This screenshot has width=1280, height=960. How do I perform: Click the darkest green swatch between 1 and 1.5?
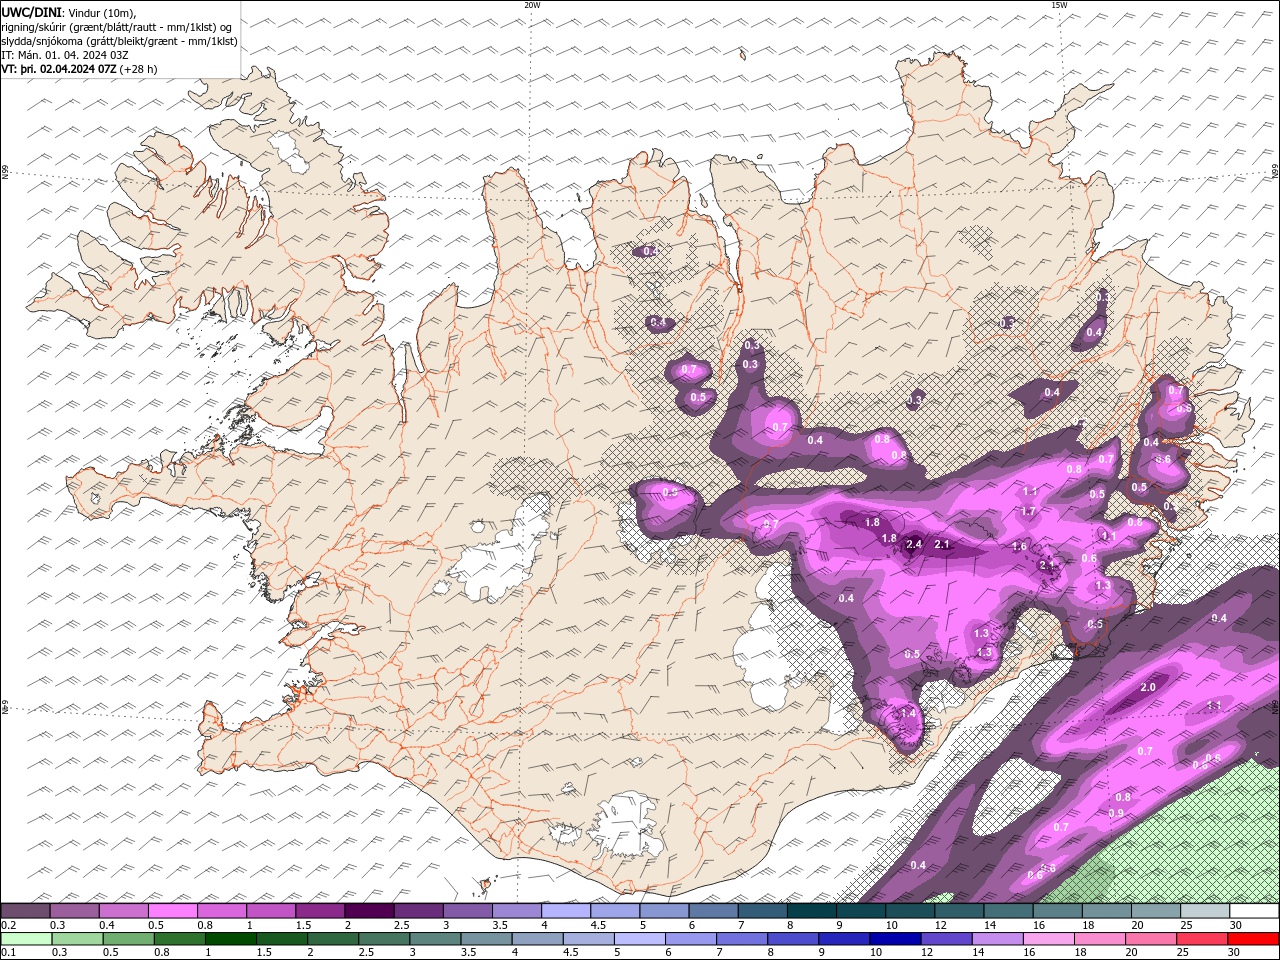coord(230,939)
